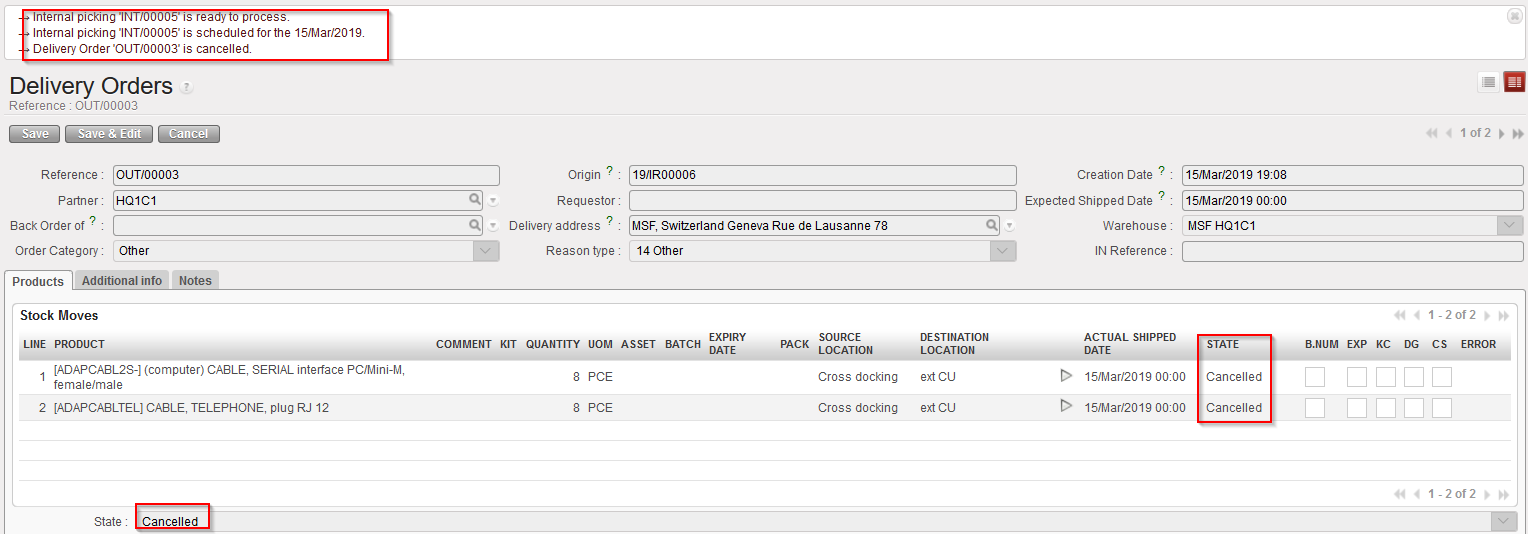Search partner with magnifier icon

tap(474, 200)
